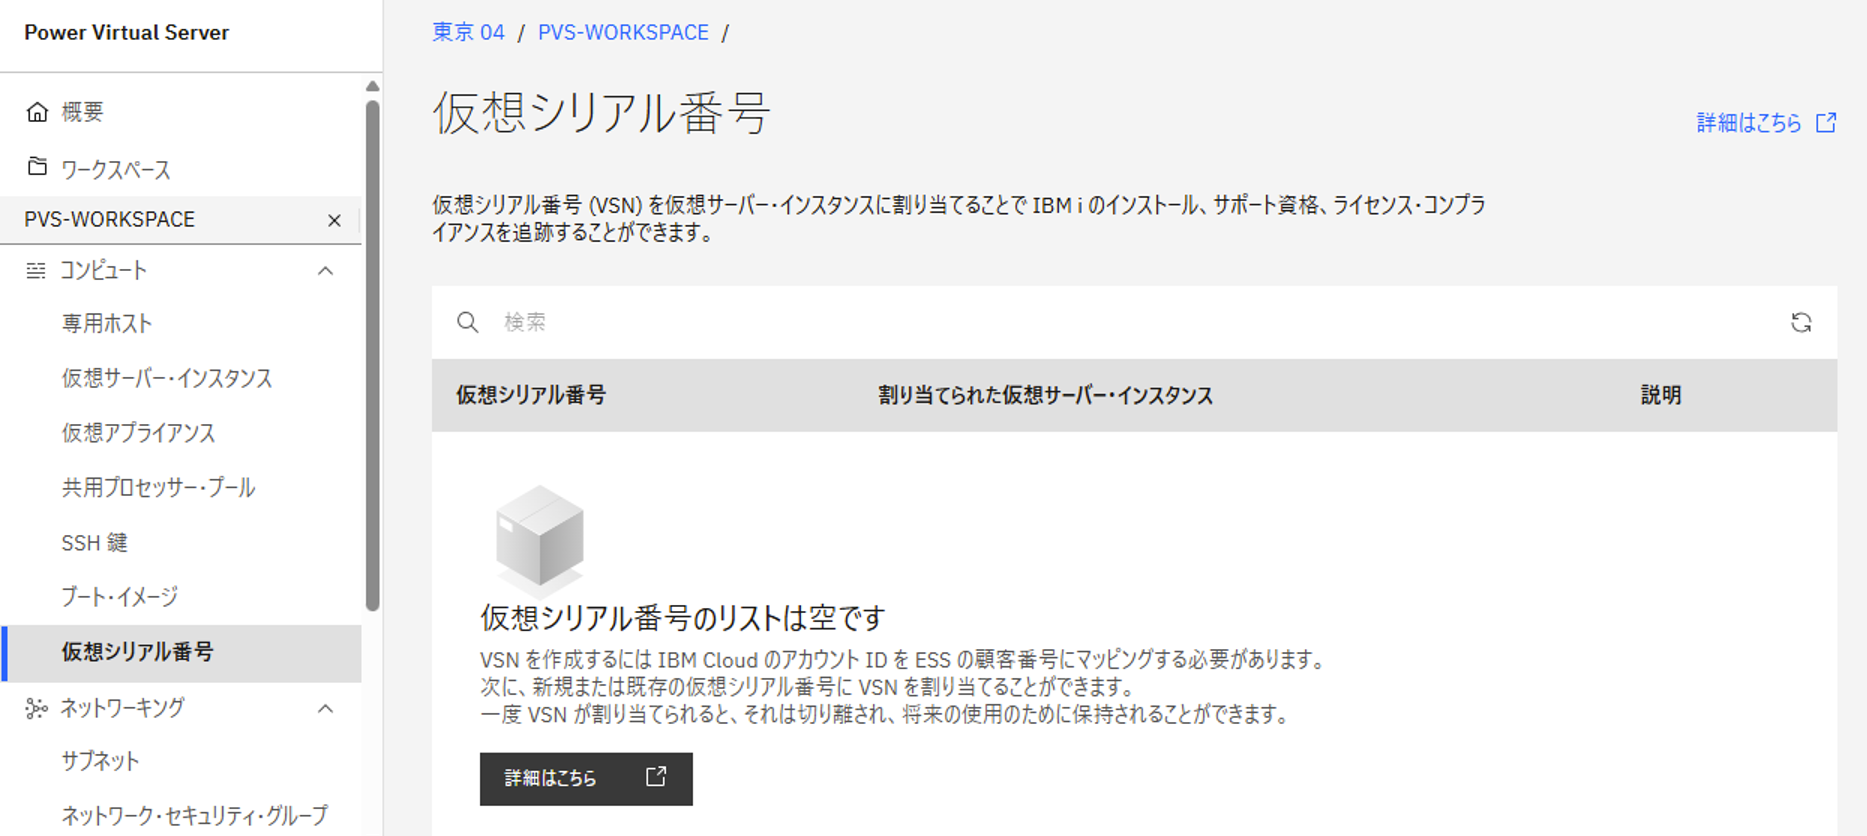The image size is (1867, 836).
Task: Click the compute icon beside コンピュート
Action: 36,271
